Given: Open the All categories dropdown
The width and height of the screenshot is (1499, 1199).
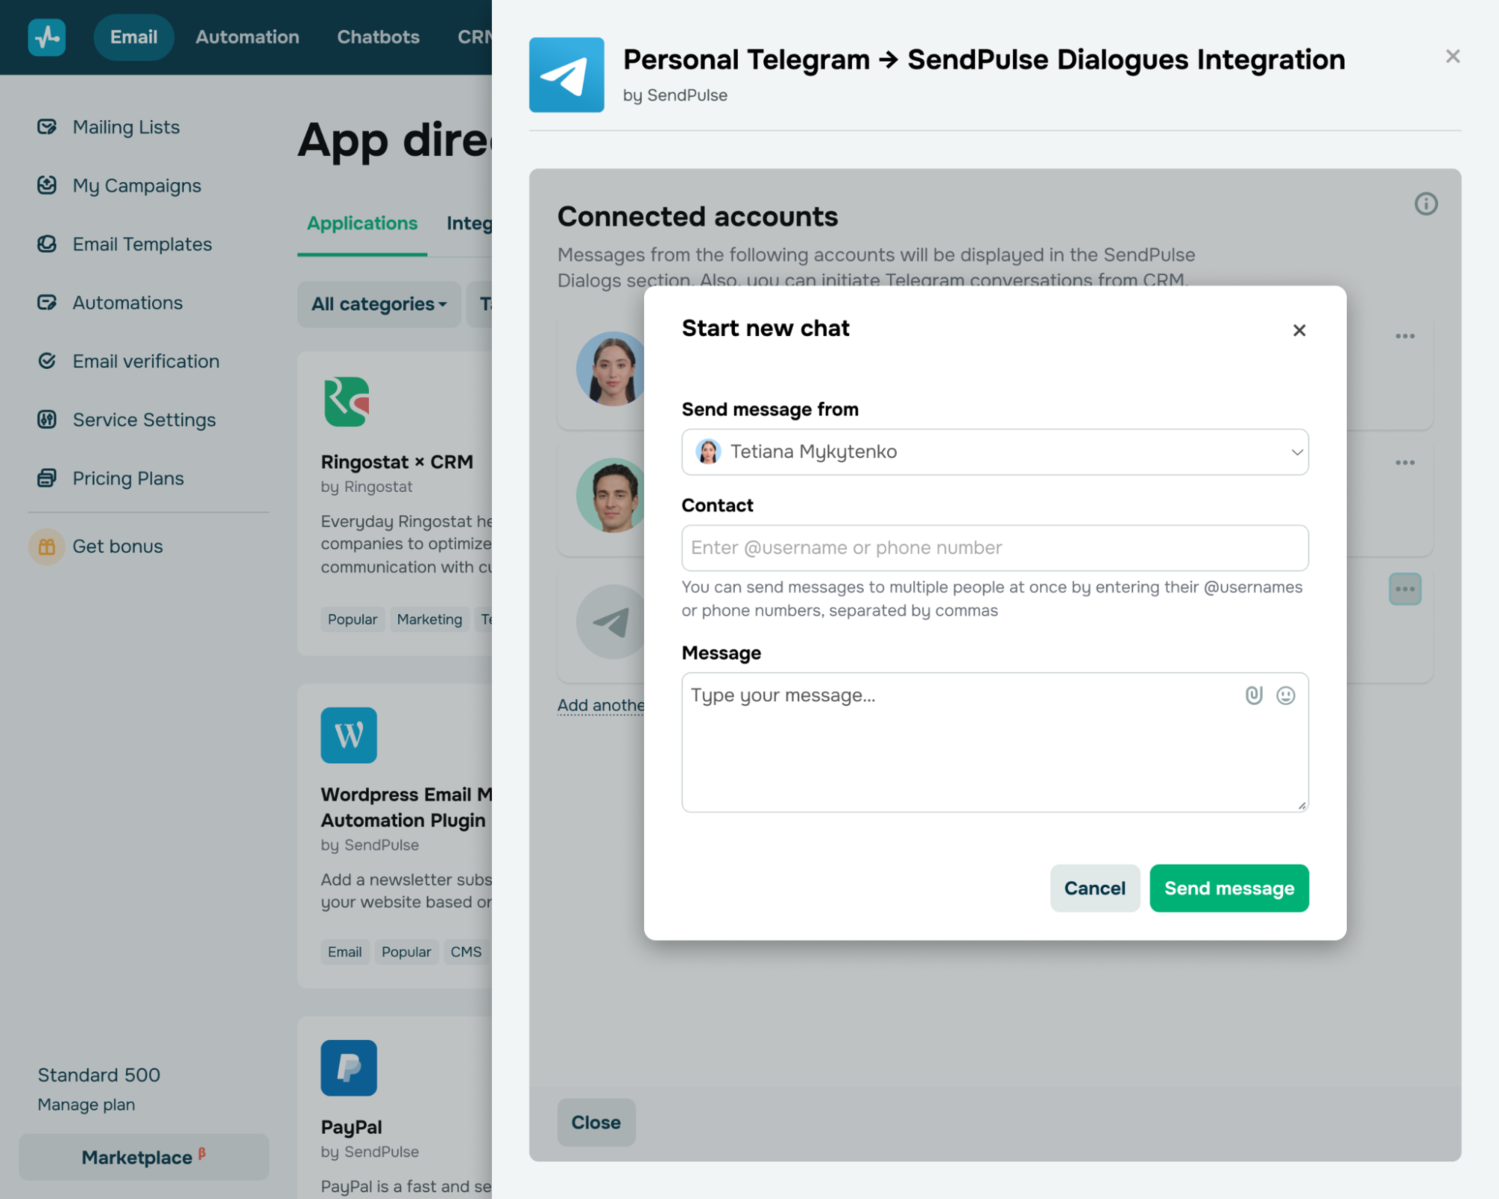Looking at the screenshot, I should point(379,304).
